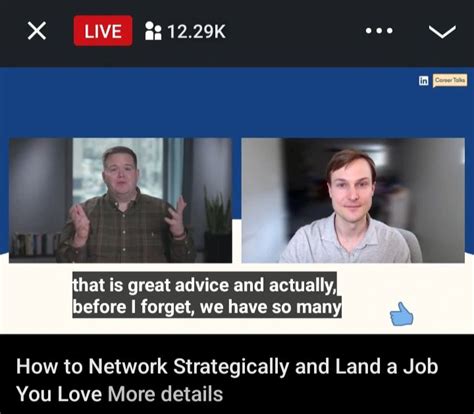Open the 12.29K viewer count
This screenshot has width=474, height=414.
196,31
